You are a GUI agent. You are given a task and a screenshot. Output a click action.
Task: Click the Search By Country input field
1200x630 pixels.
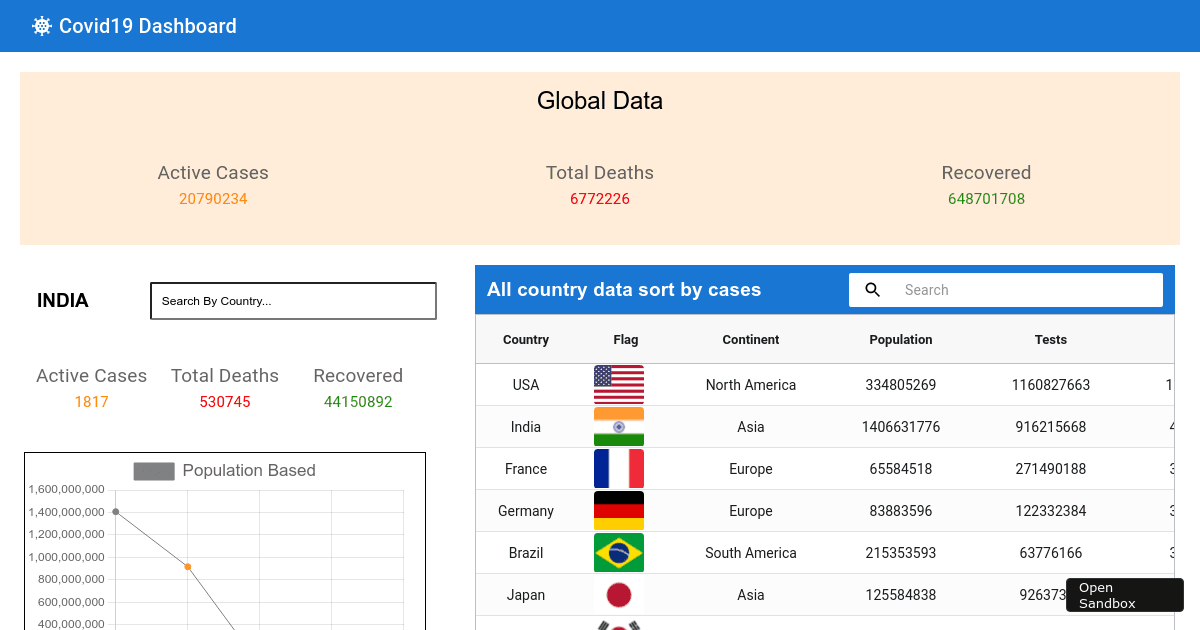coord(293,300)
